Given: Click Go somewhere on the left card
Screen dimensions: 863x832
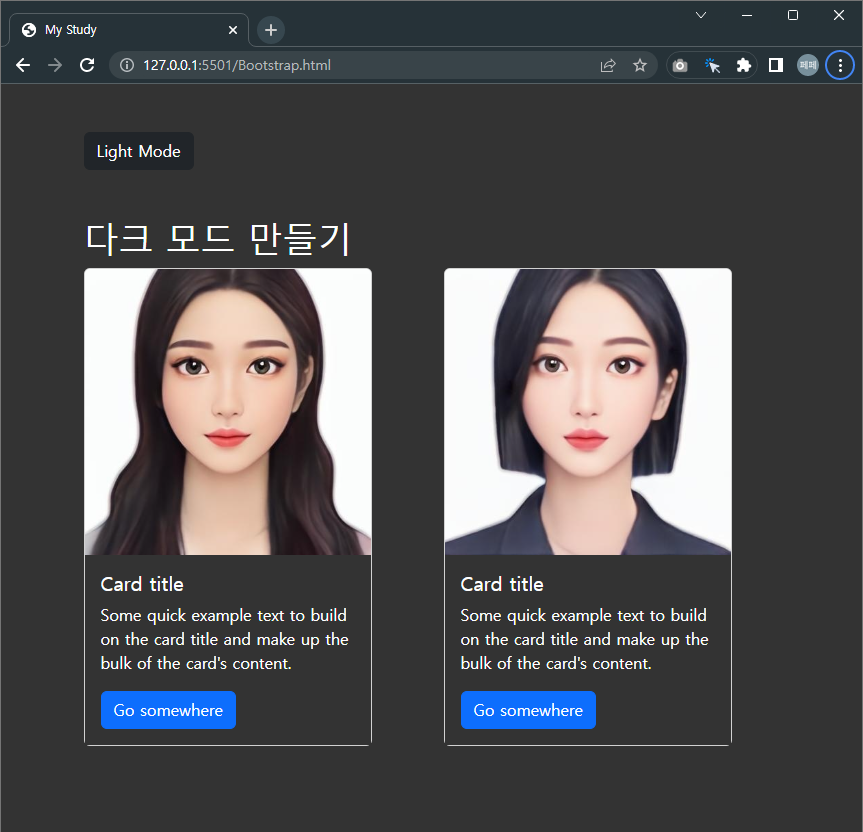Looking at the screenshot, I should 168,710.
